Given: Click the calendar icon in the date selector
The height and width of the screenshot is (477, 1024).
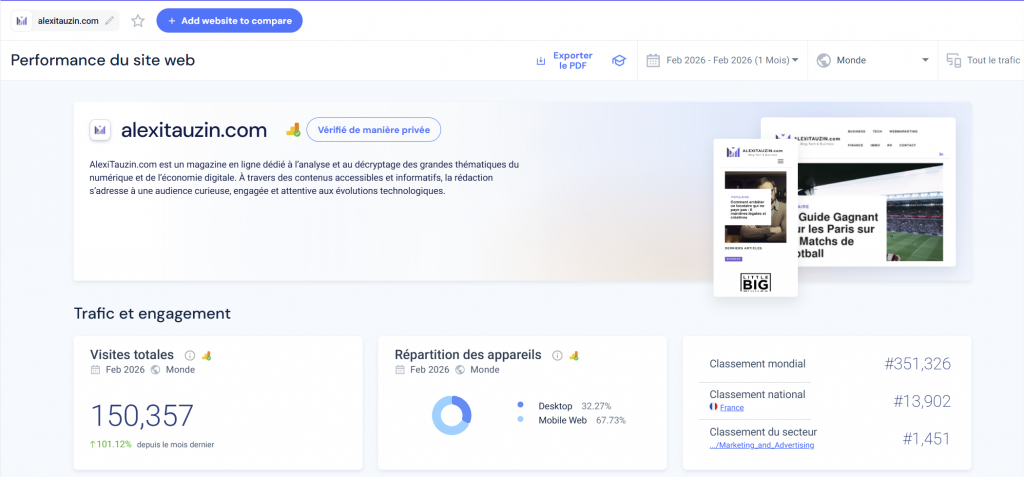Looking at the screenshot, I should (653, 61).
